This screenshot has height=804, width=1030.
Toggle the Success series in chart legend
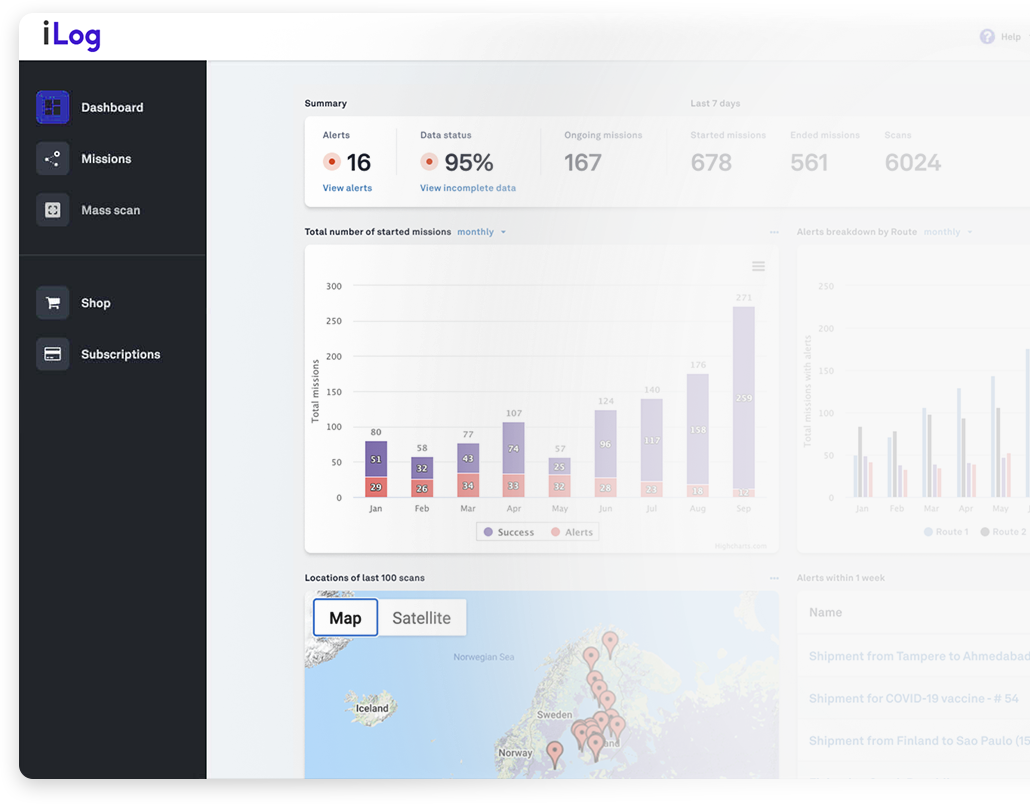509,532
